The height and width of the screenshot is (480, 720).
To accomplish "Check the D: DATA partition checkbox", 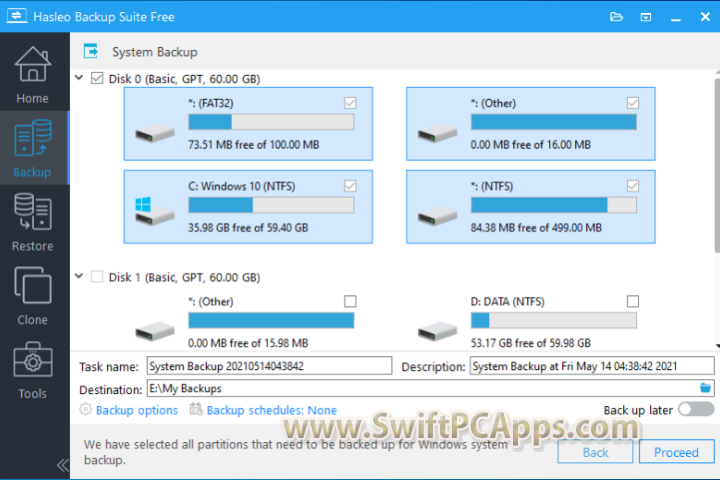I will (633, 301).
